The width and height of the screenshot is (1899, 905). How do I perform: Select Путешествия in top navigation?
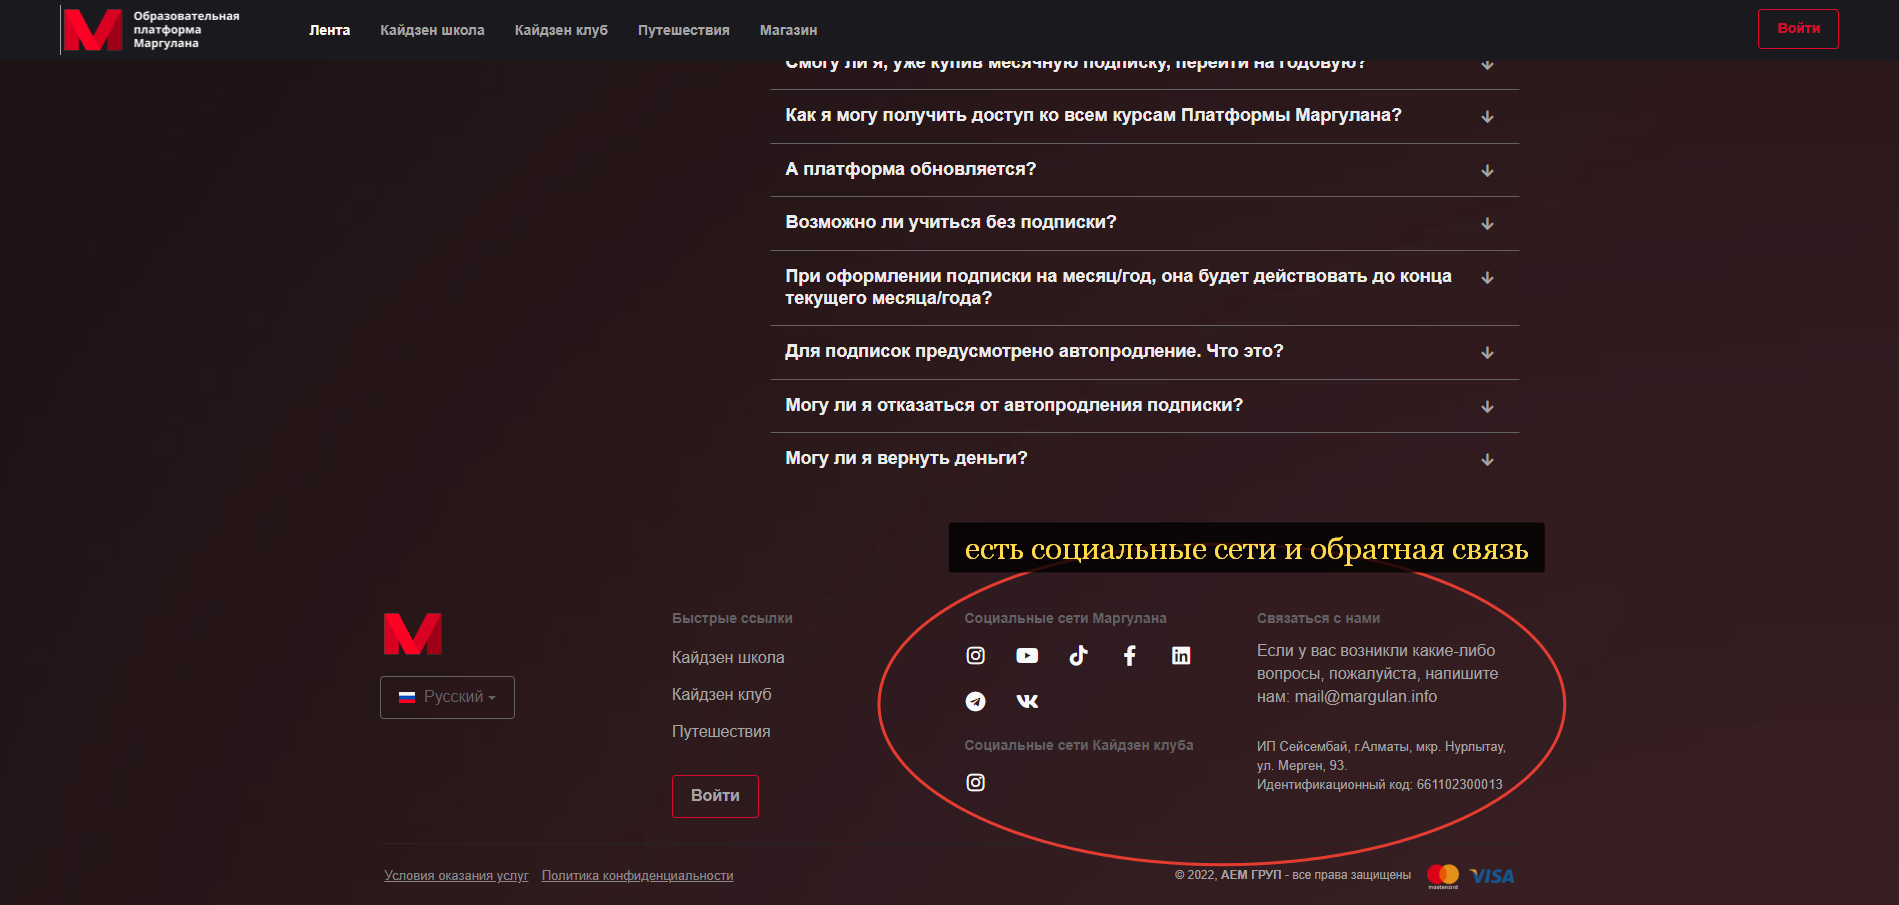(684, 30)
